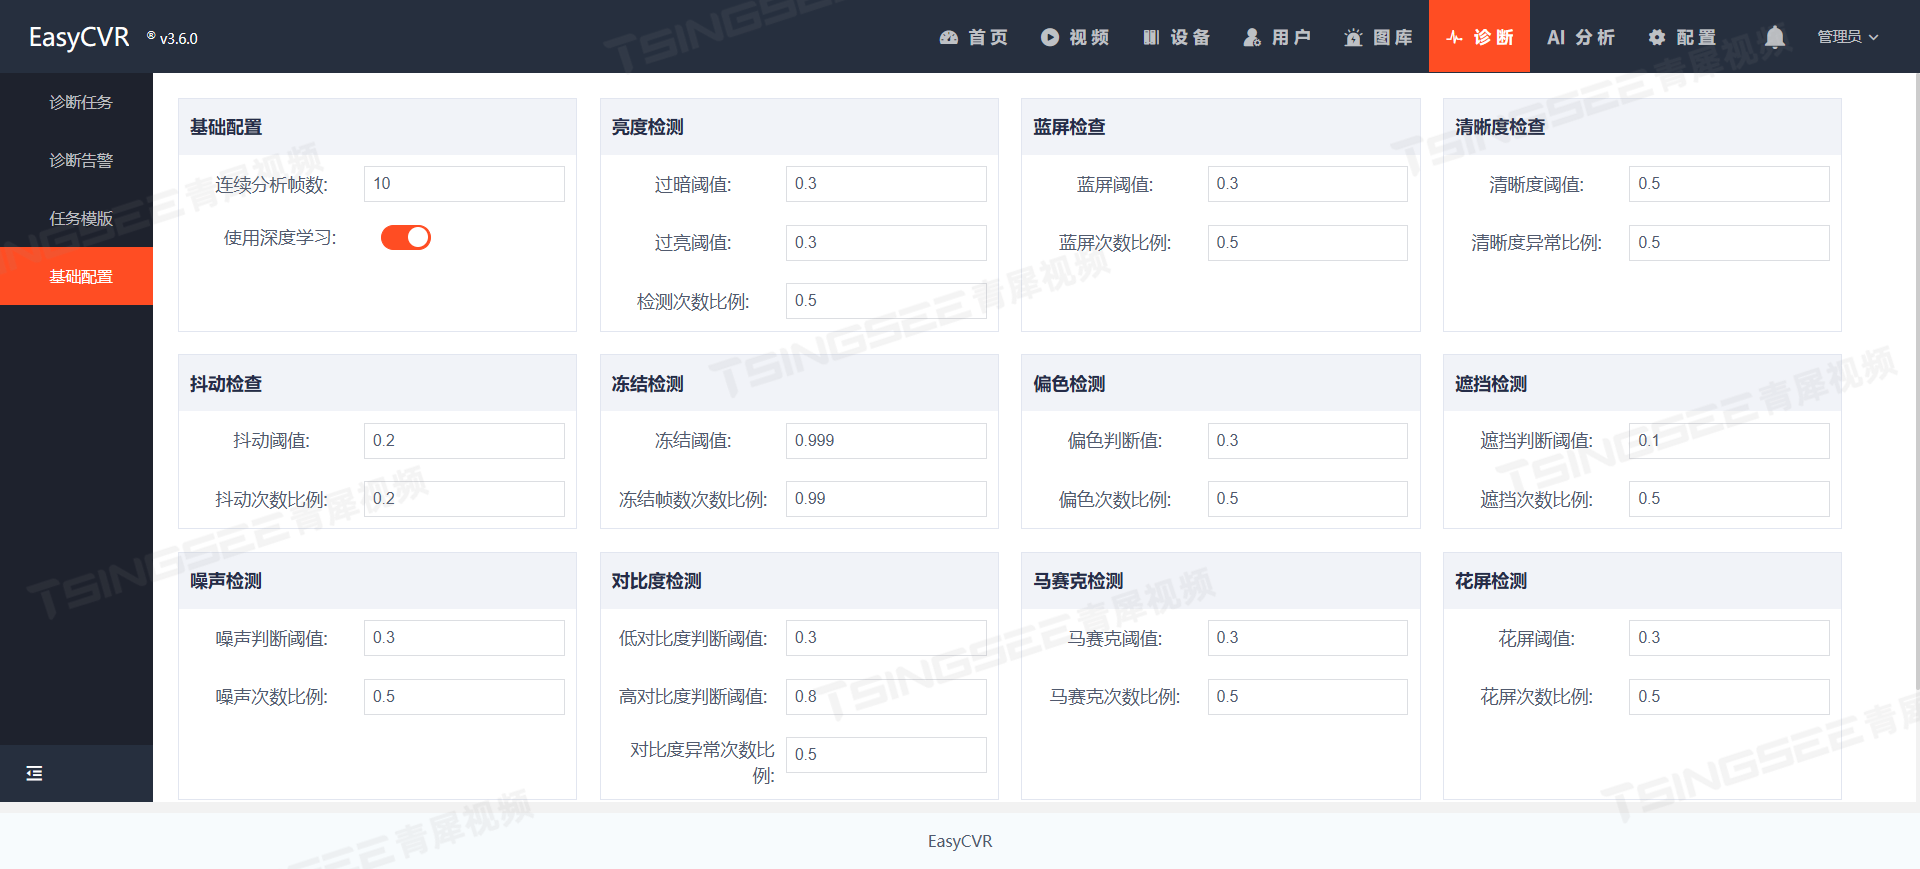Screen dimensions: 1920x869
Task: Open the AI 分析 menu
Action: click(1580, 37)
